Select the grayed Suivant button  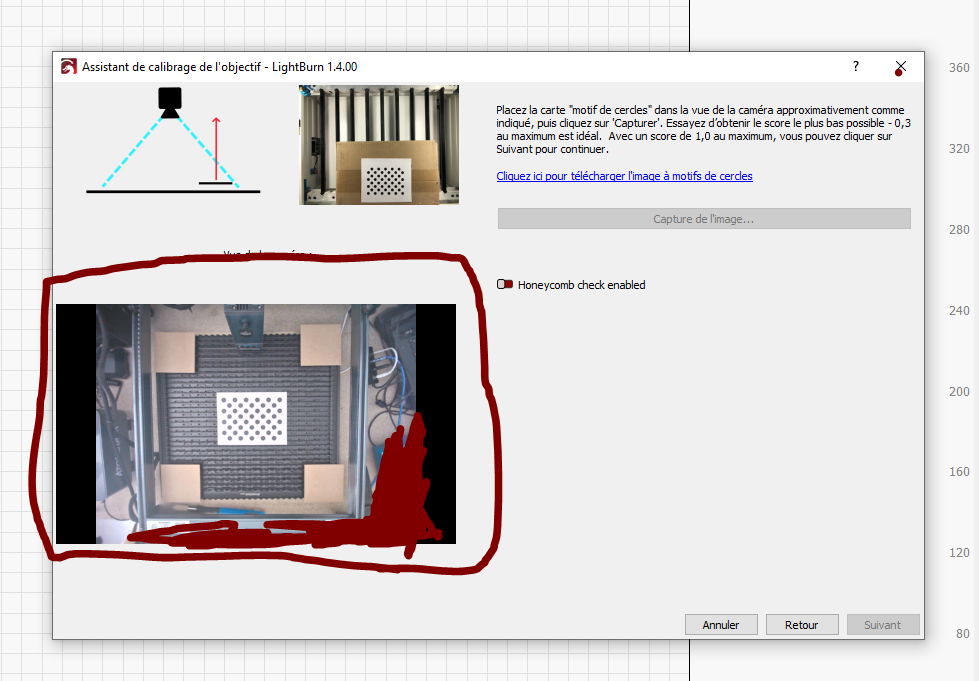pyautogui.click(x=883, y=624)
